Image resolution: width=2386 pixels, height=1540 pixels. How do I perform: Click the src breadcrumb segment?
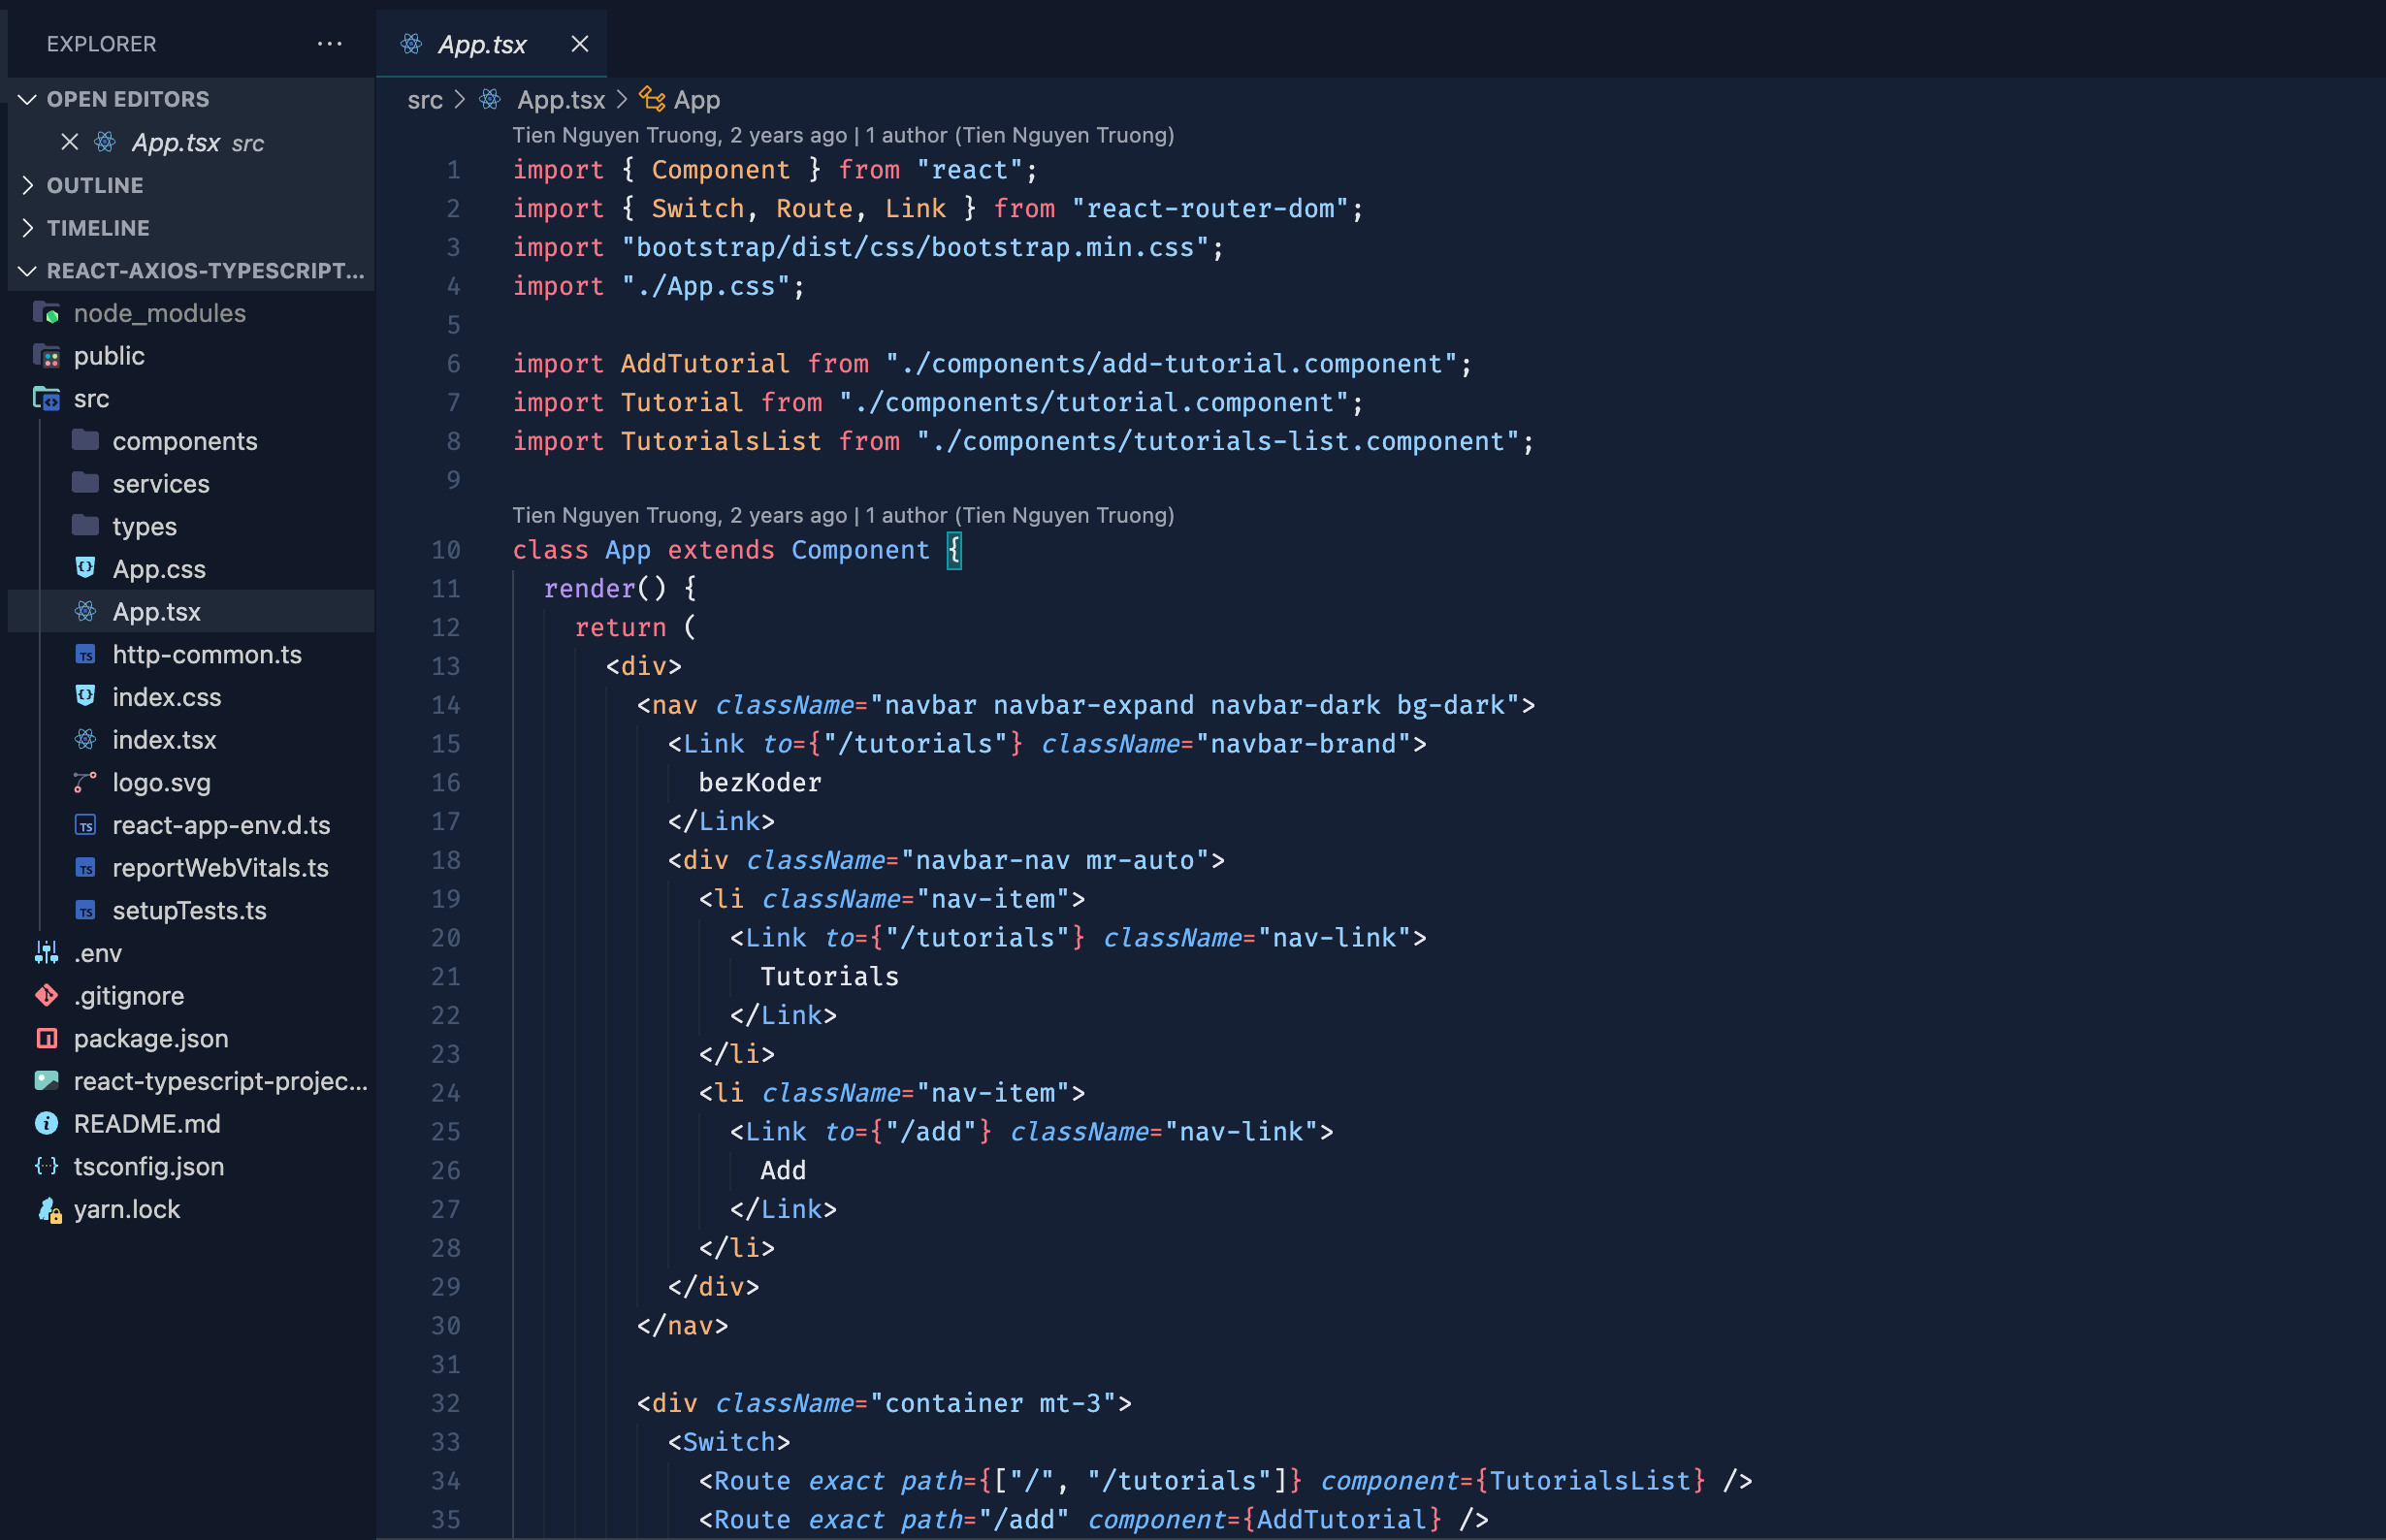425,100
